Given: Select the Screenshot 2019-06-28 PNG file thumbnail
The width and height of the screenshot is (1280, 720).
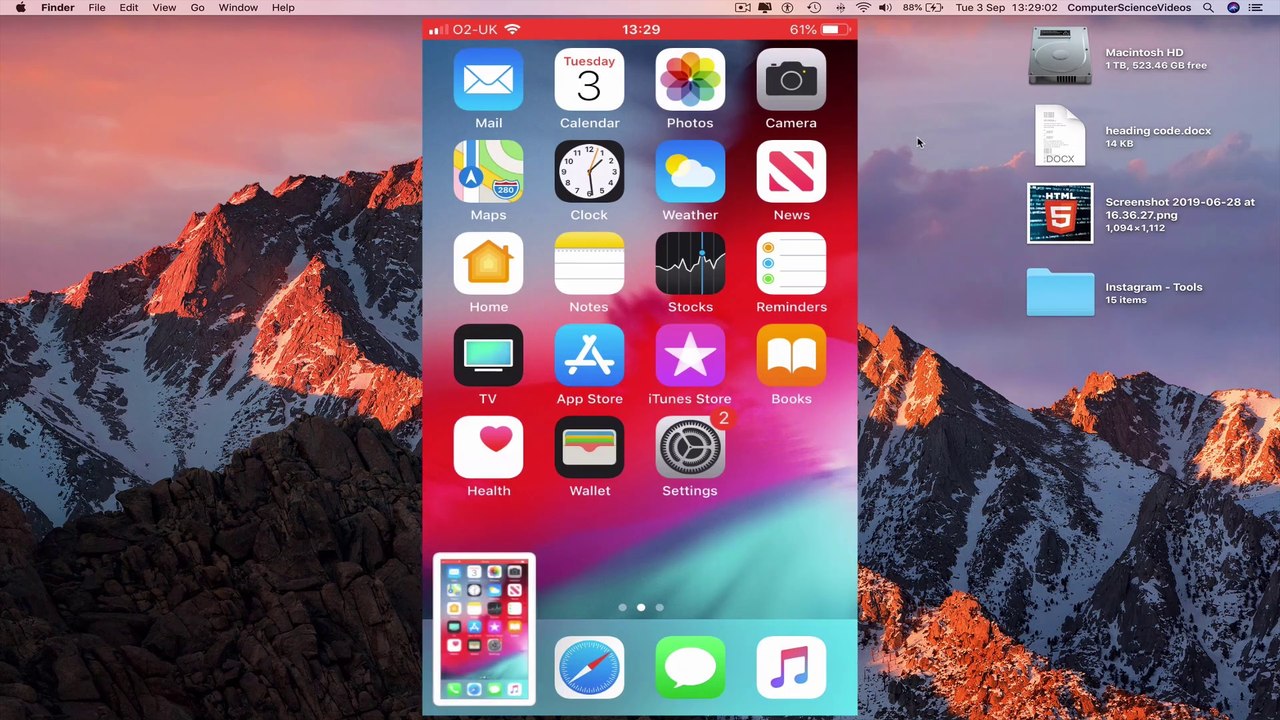Looking at the screenshot, I should click(1060, 213).
